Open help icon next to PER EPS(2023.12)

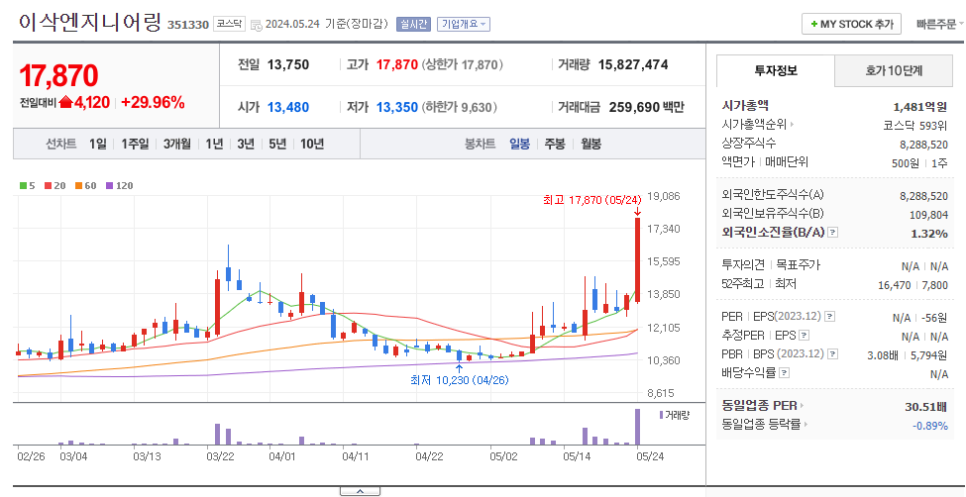(830, 317)
